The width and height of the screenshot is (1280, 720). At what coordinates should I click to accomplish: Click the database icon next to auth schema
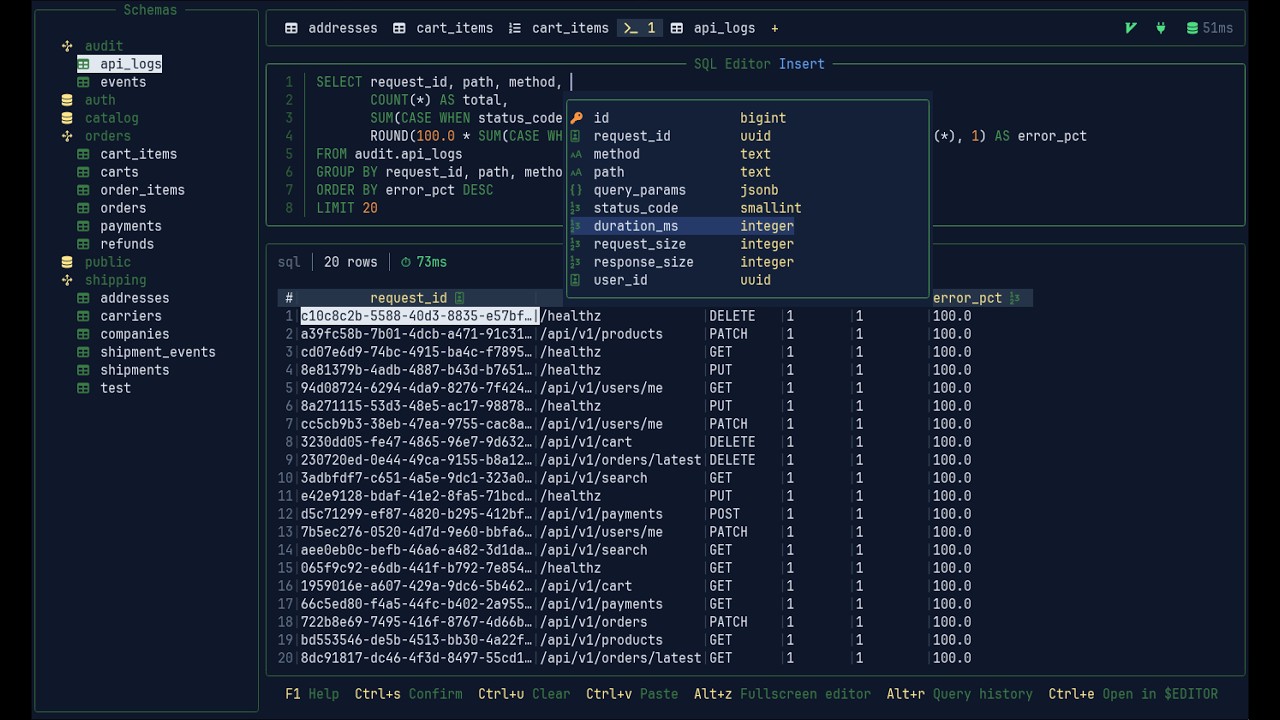click(x=67, y=100)
